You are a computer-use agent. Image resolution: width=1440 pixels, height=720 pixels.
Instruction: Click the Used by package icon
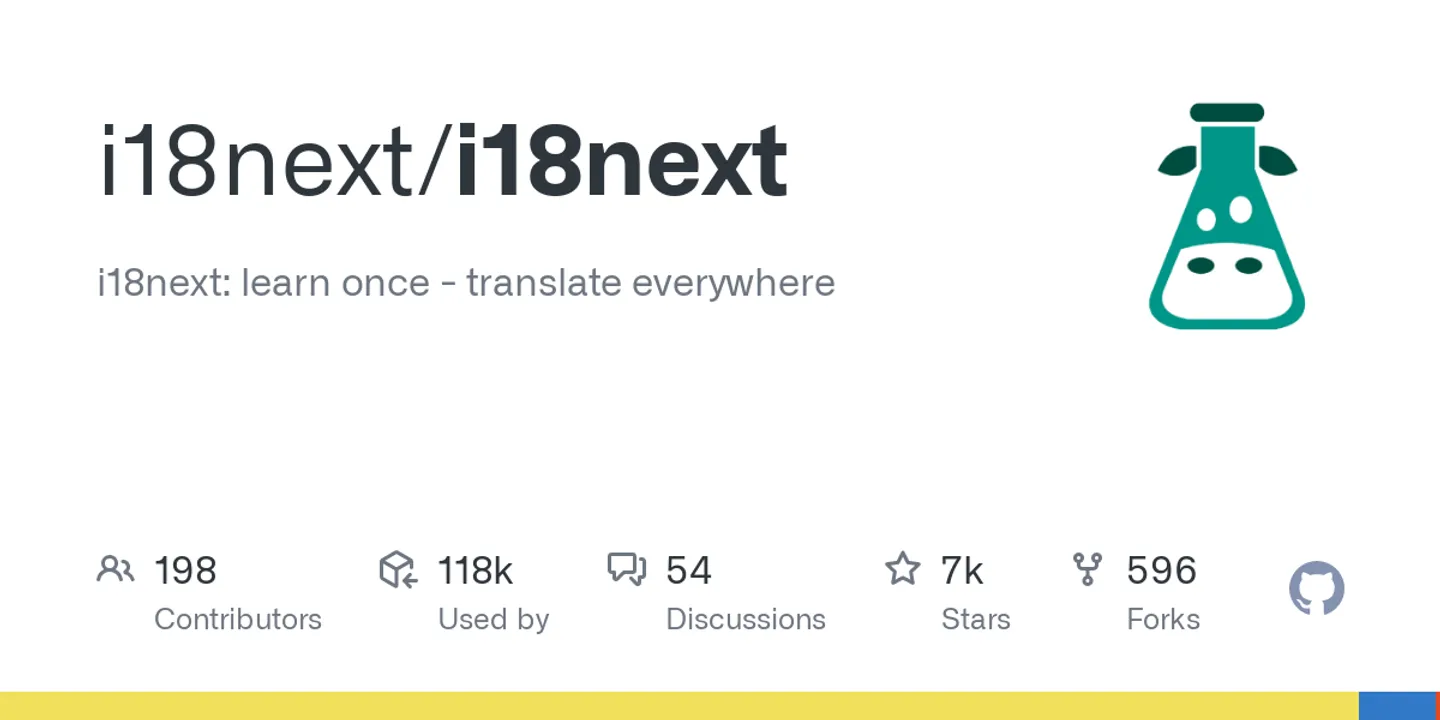(397, 570)
